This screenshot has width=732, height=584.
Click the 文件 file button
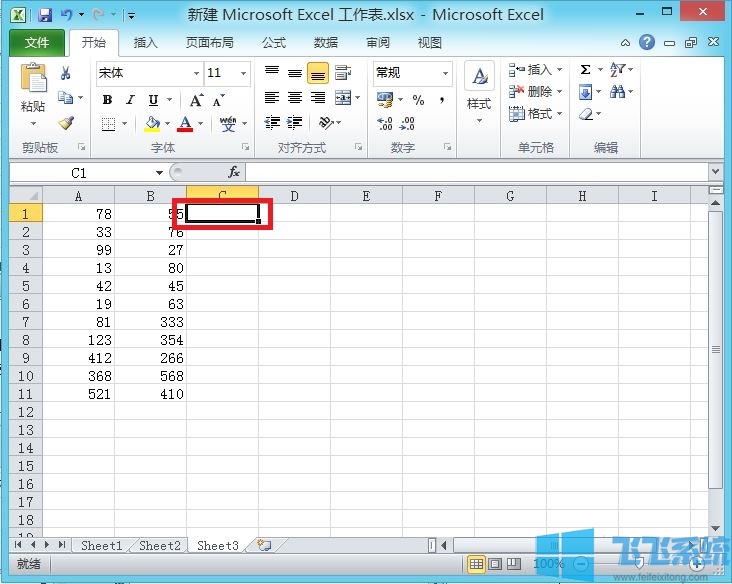(37, 43)
